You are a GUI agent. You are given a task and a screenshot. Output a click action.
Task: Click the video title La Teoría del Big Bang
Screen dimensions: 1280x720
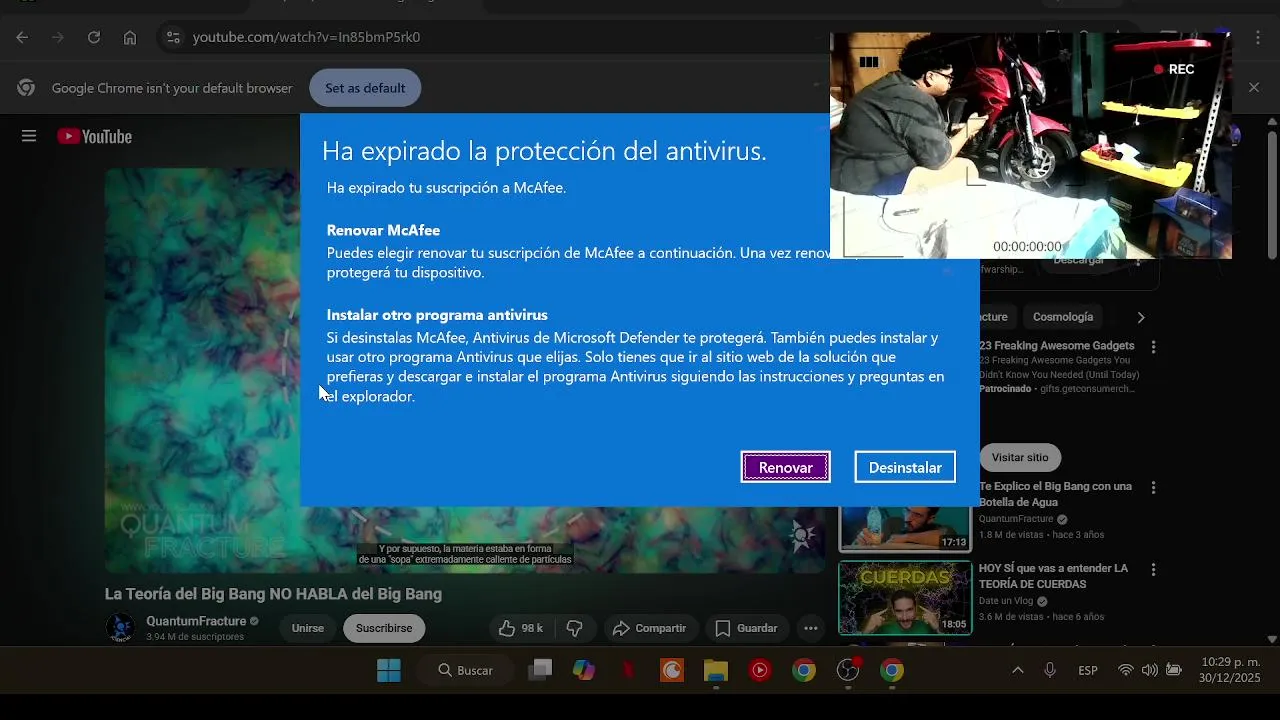point(273,594)
